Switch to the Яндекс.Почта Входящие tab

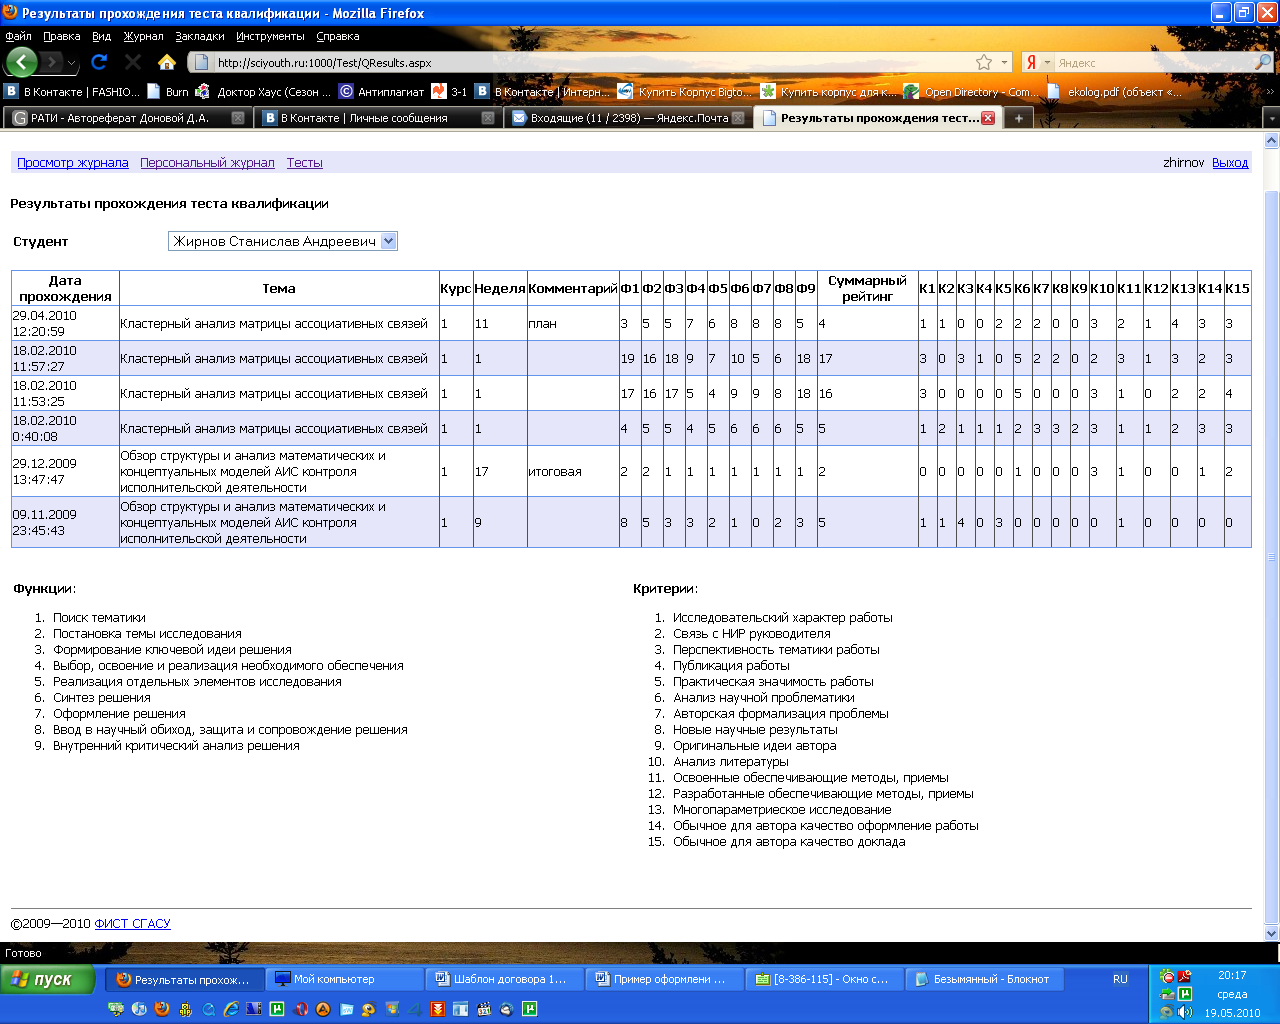click(630, 118)
